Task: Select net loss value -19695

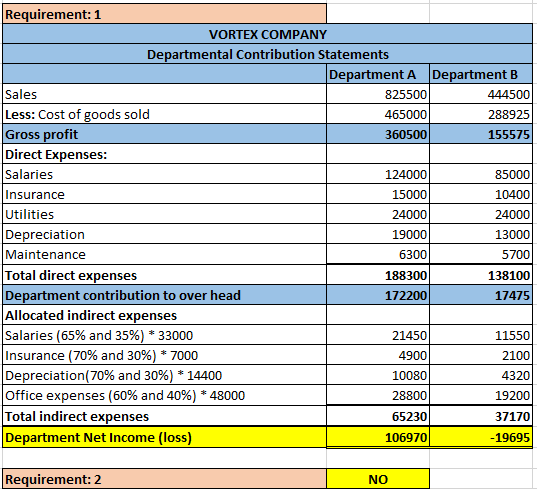Action: point(481,437)
